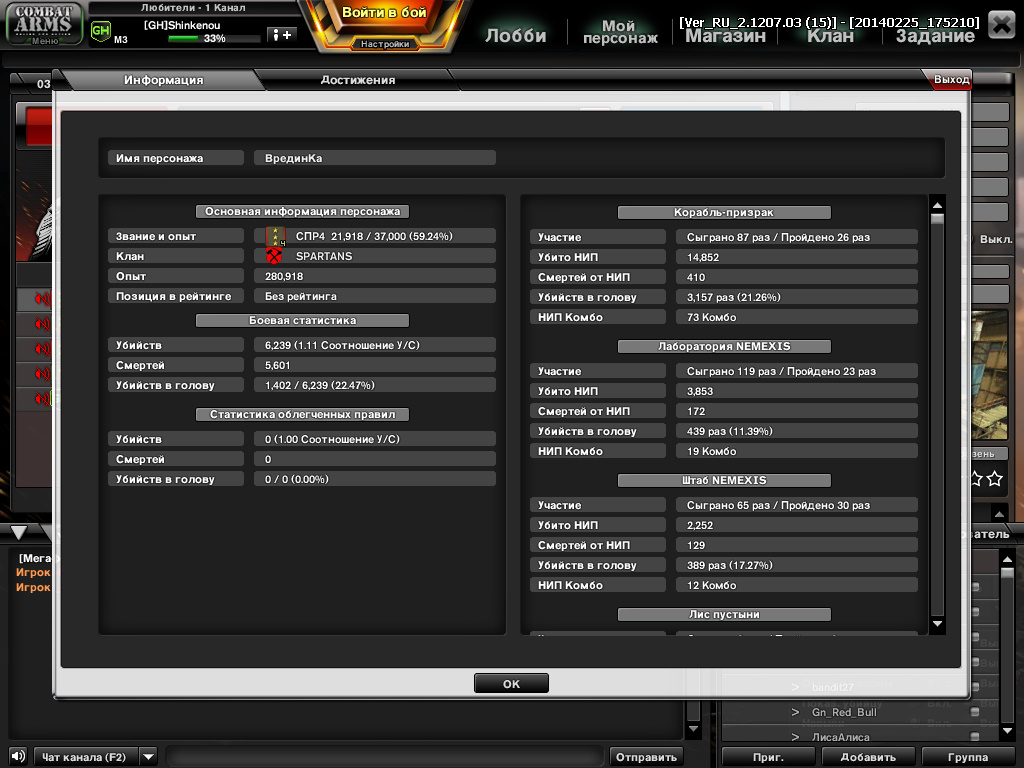Screen dimensions: 1024x768
Task: Select player Gn_Red_Bull in the list
Action: click(x=844, y=712)
